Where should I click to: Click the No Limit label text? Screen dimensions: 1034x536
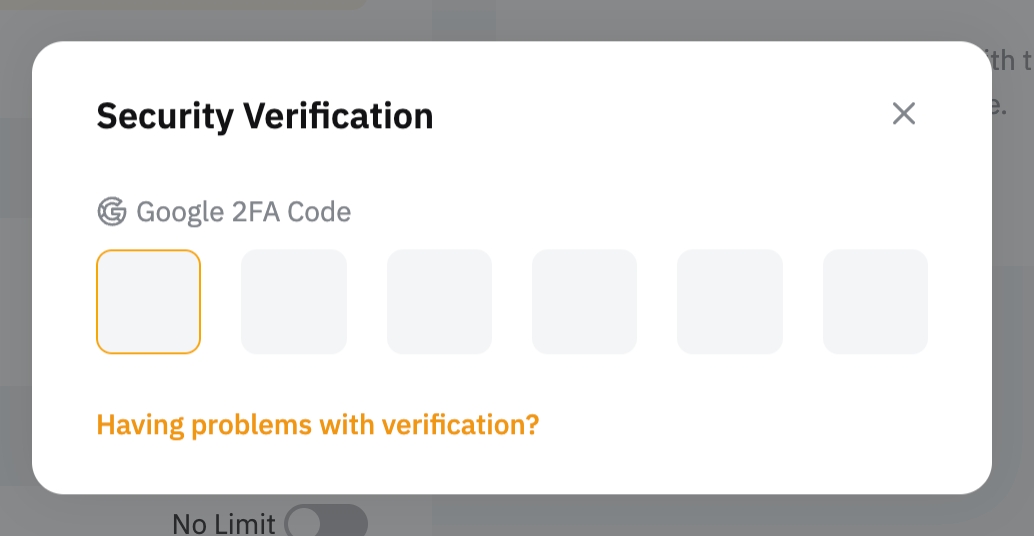coord(224,524)
